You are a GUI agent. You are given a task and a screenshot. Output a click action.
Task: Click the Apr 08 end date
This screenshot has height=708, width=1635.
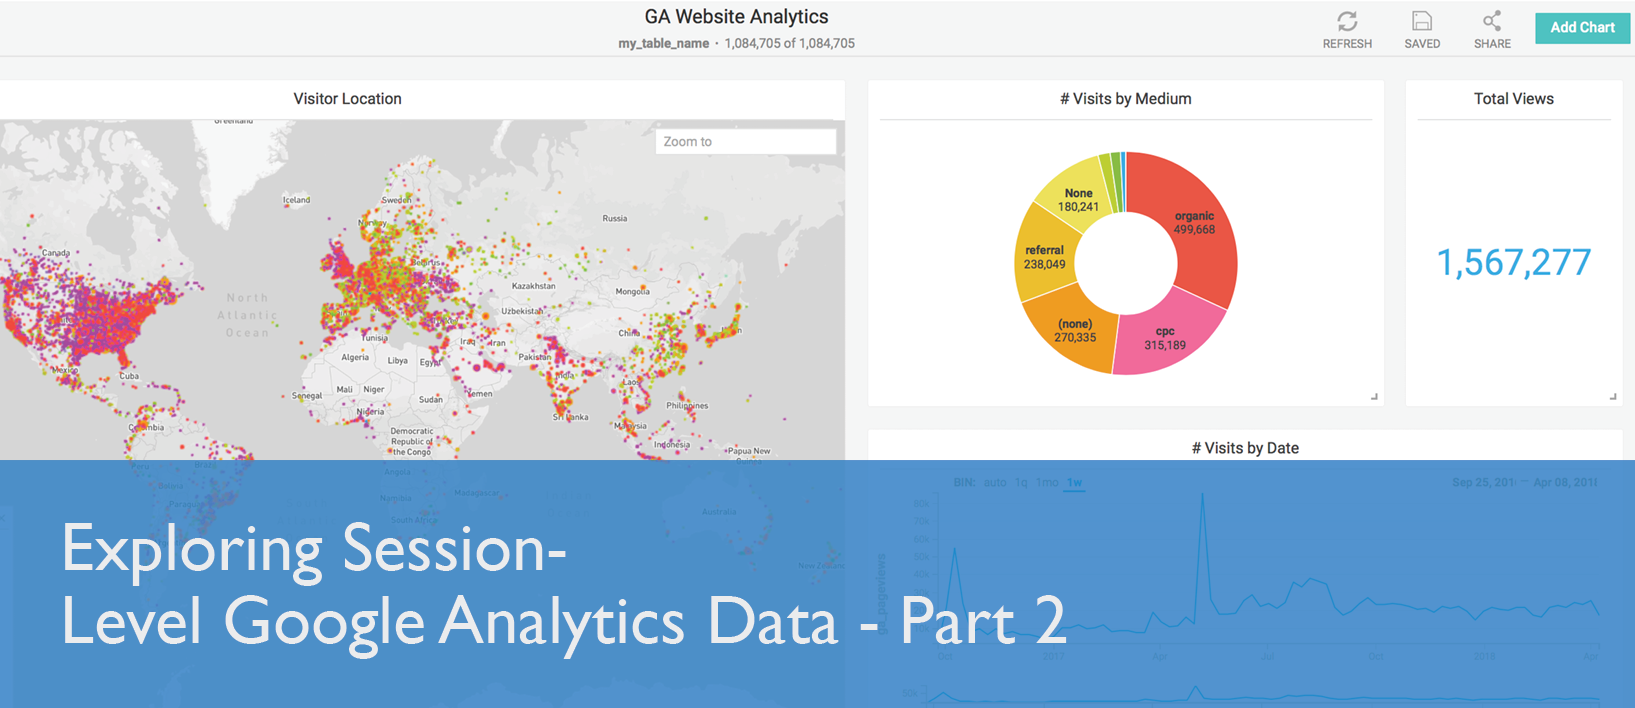coord(1565,482)
